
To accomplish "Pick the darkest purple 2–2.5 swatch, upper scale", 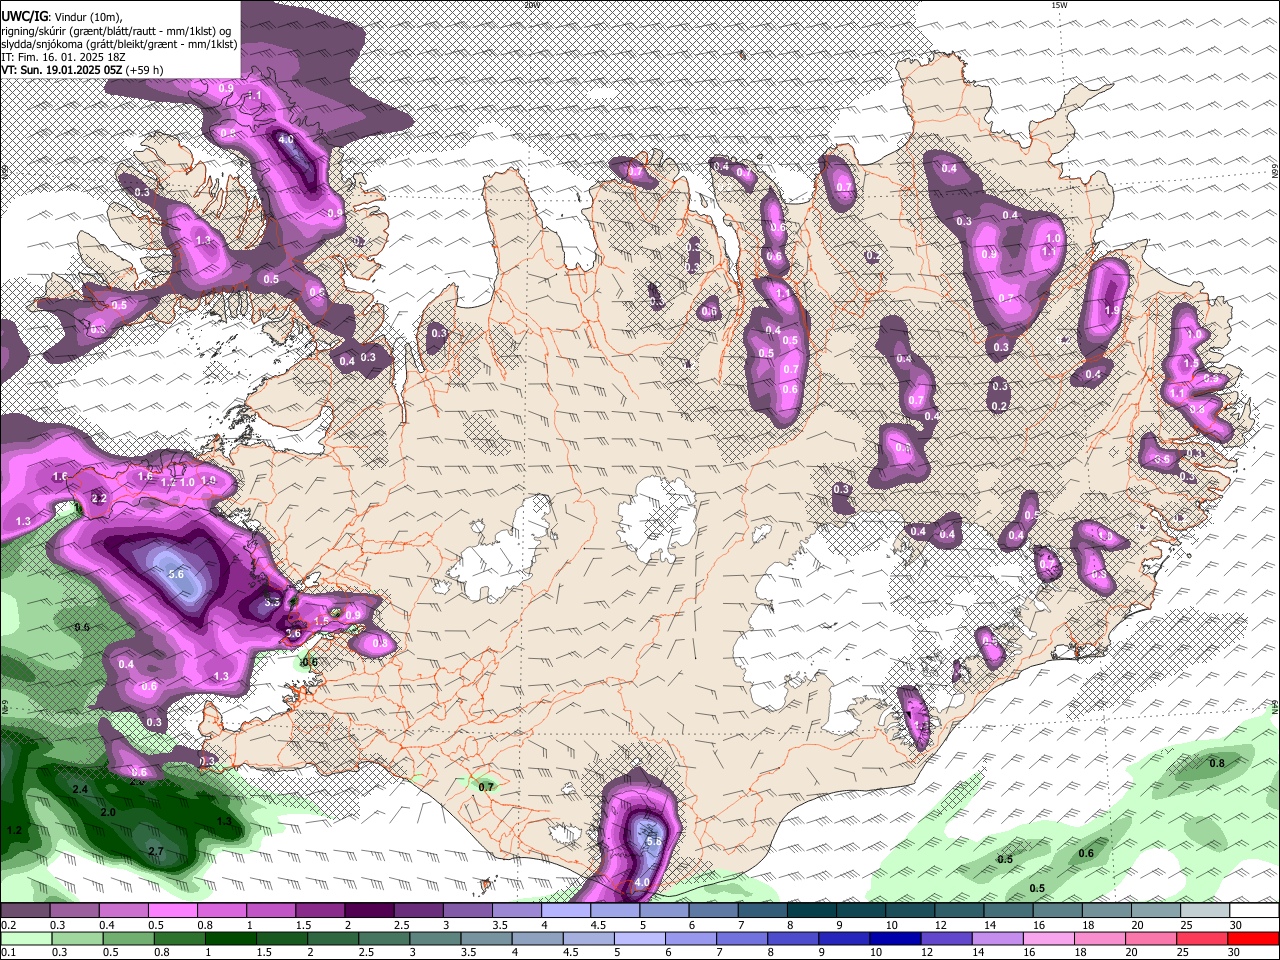I will tap(369, 911).
